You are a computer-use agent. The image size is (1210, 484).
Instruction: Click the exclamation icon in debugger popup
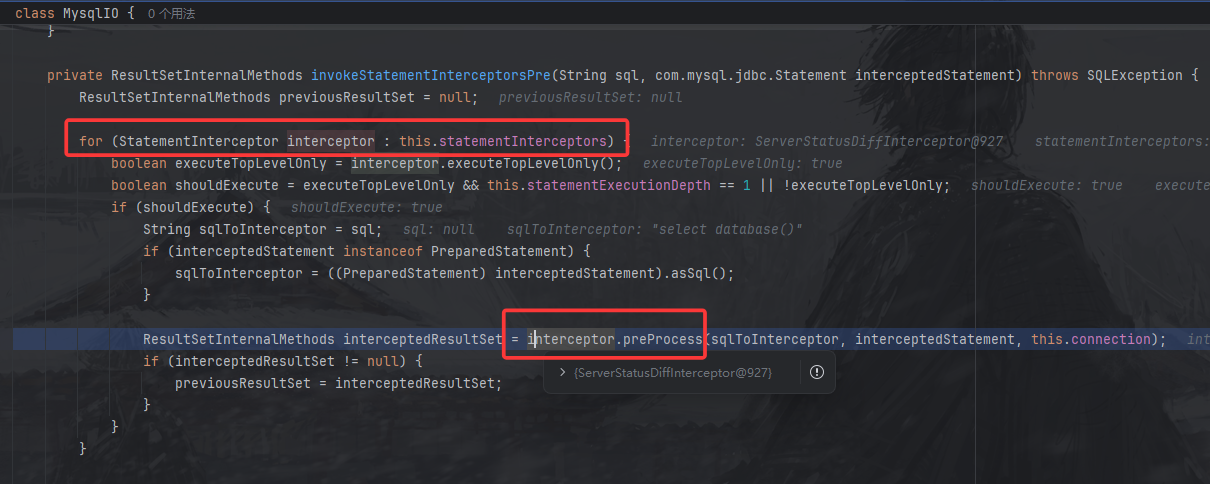coord(816,372)
